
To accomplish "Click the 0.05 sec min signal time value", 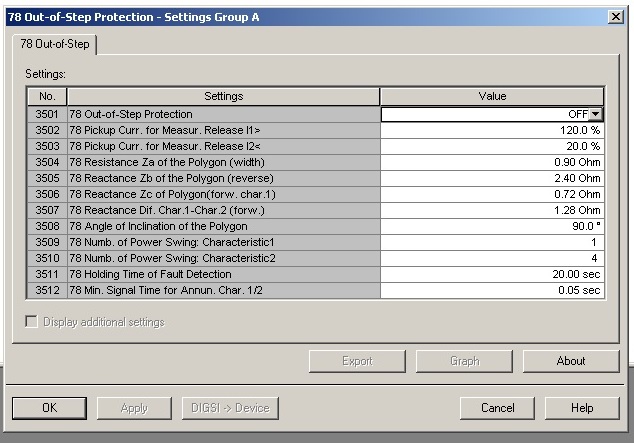I will pos(492,290).
